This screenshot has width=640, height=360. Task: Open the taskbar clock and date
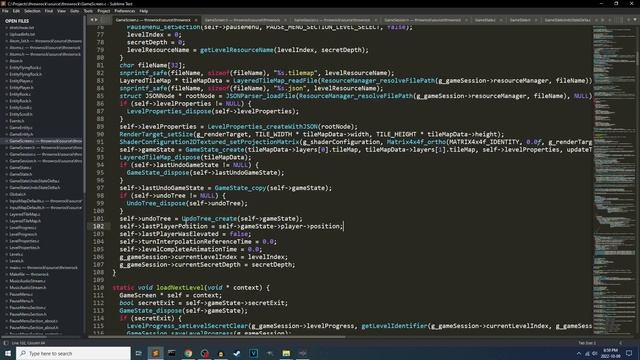coord(611,353)
